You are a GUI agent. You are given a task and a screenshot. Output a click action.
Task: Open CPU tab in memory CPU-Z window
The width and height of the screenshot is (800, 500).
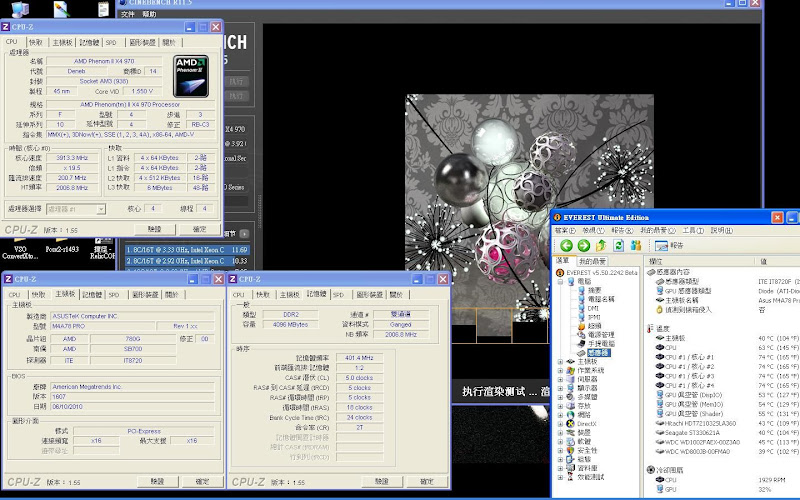pos(238,295)
